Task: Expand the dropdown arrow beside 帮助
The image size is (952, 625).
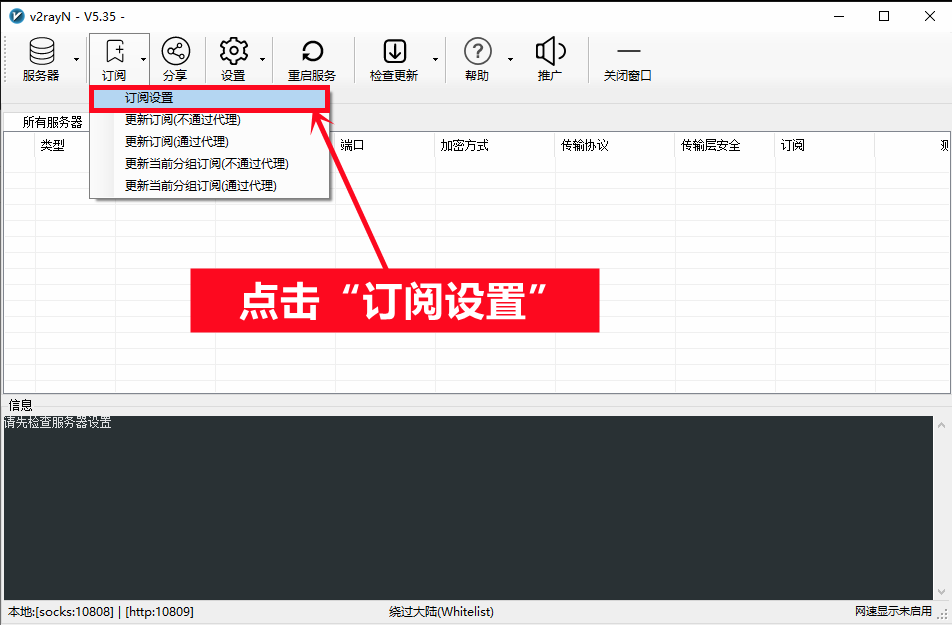Action: click(509, 59)
